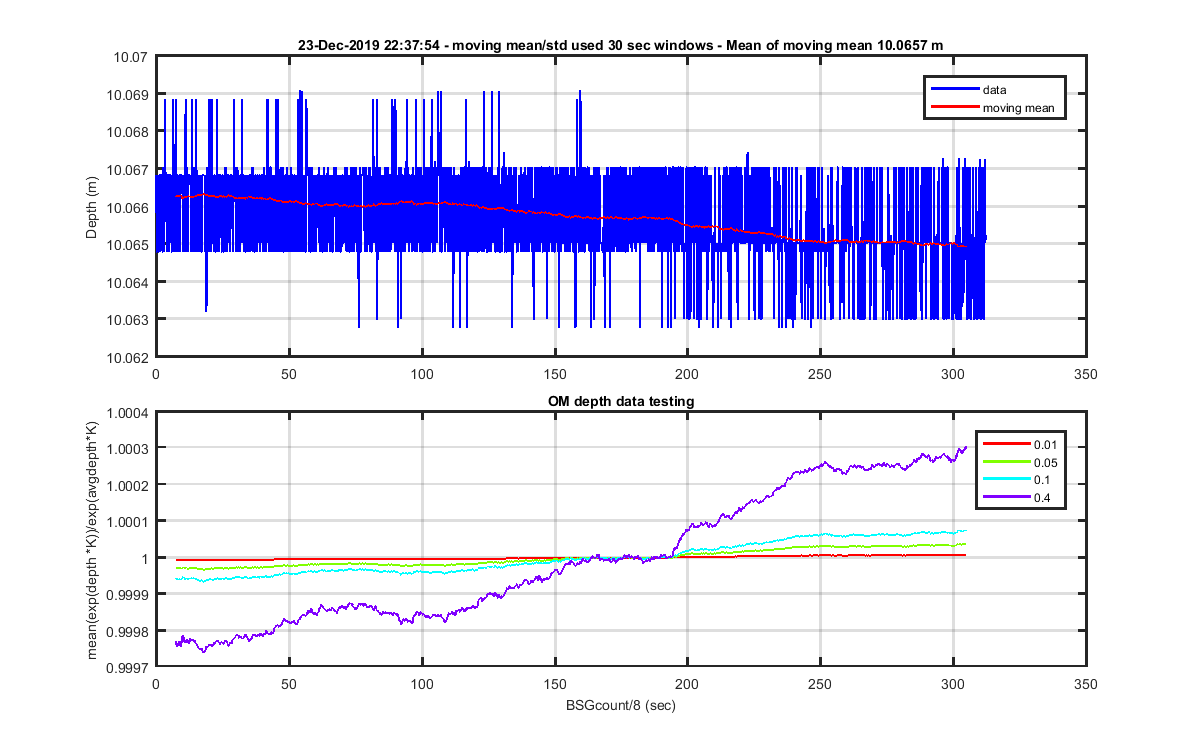Click the 250 x-tick under the bottom plot
Screen dimensions: 1200x750
(x=820, y=684)
